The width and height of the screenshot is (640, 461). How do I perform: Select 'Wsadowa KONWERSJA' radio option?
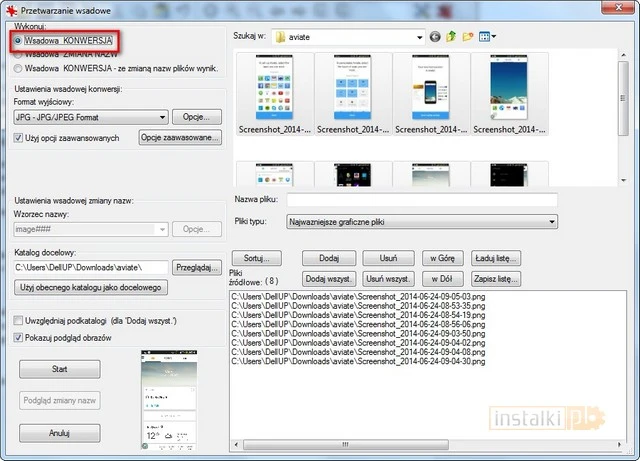click(x=19, y=40)
